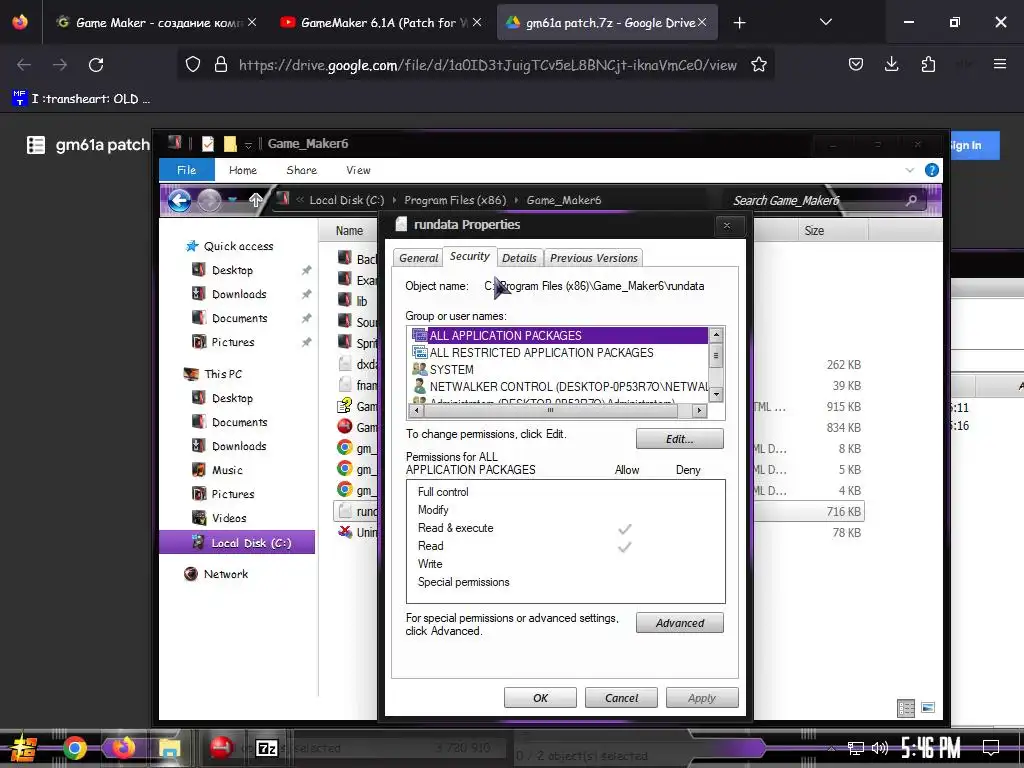Open the Security tab in rundata Properties
The image size is (1024, 768).
[469, 257]
